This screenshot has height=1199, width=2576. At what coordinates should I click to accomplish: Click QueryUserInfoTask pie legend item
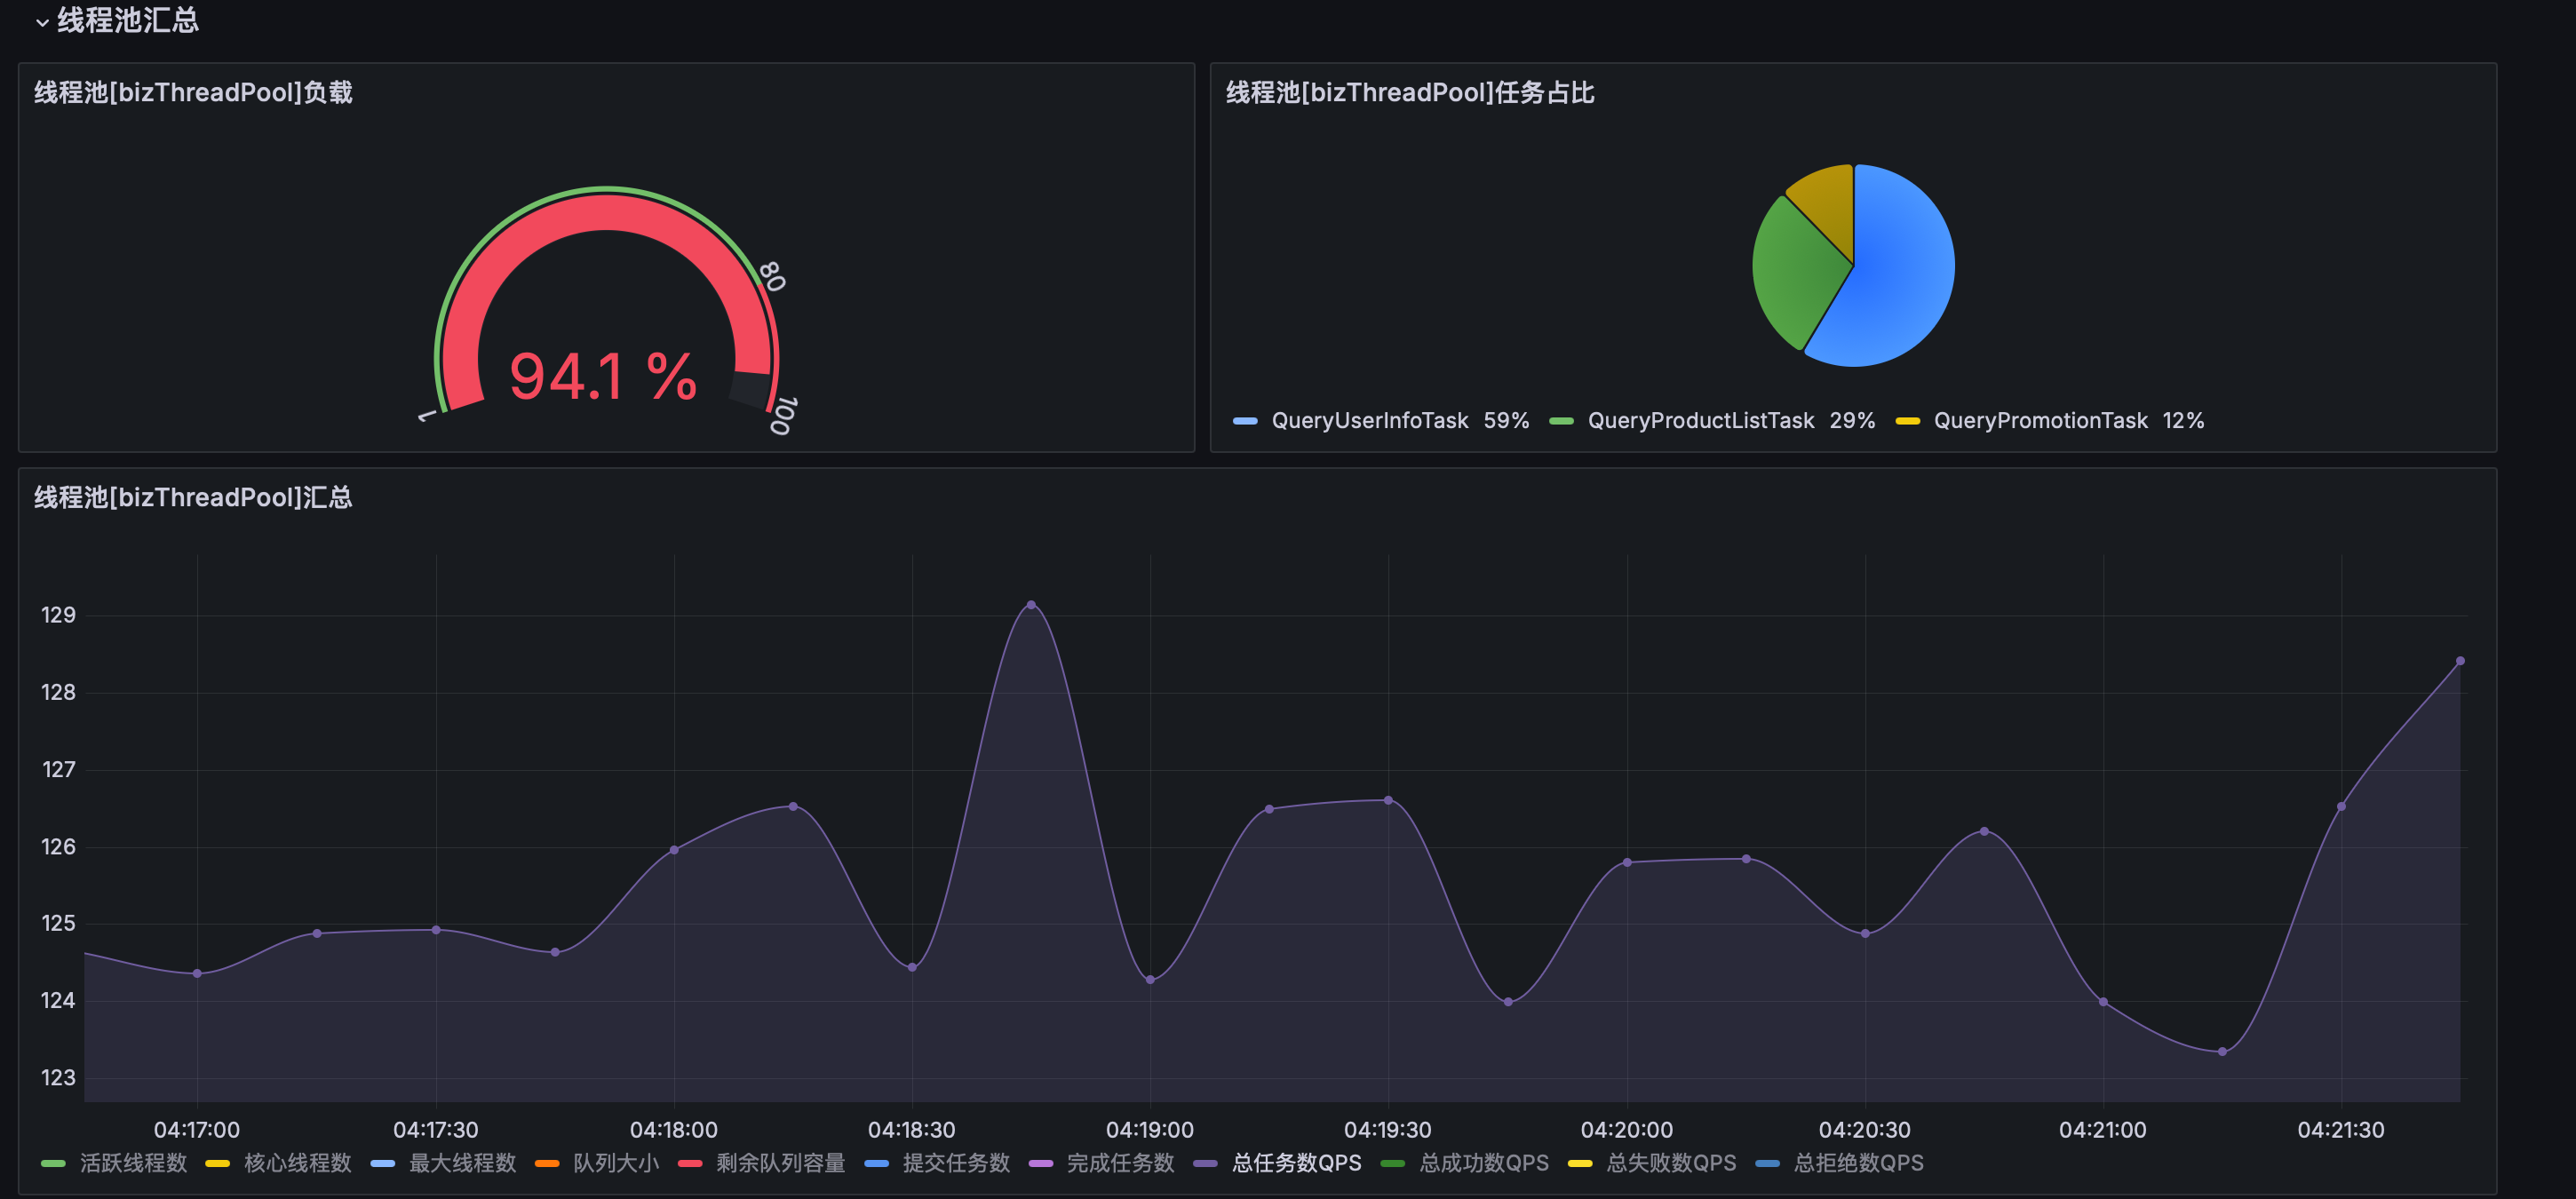[1369, 421]
